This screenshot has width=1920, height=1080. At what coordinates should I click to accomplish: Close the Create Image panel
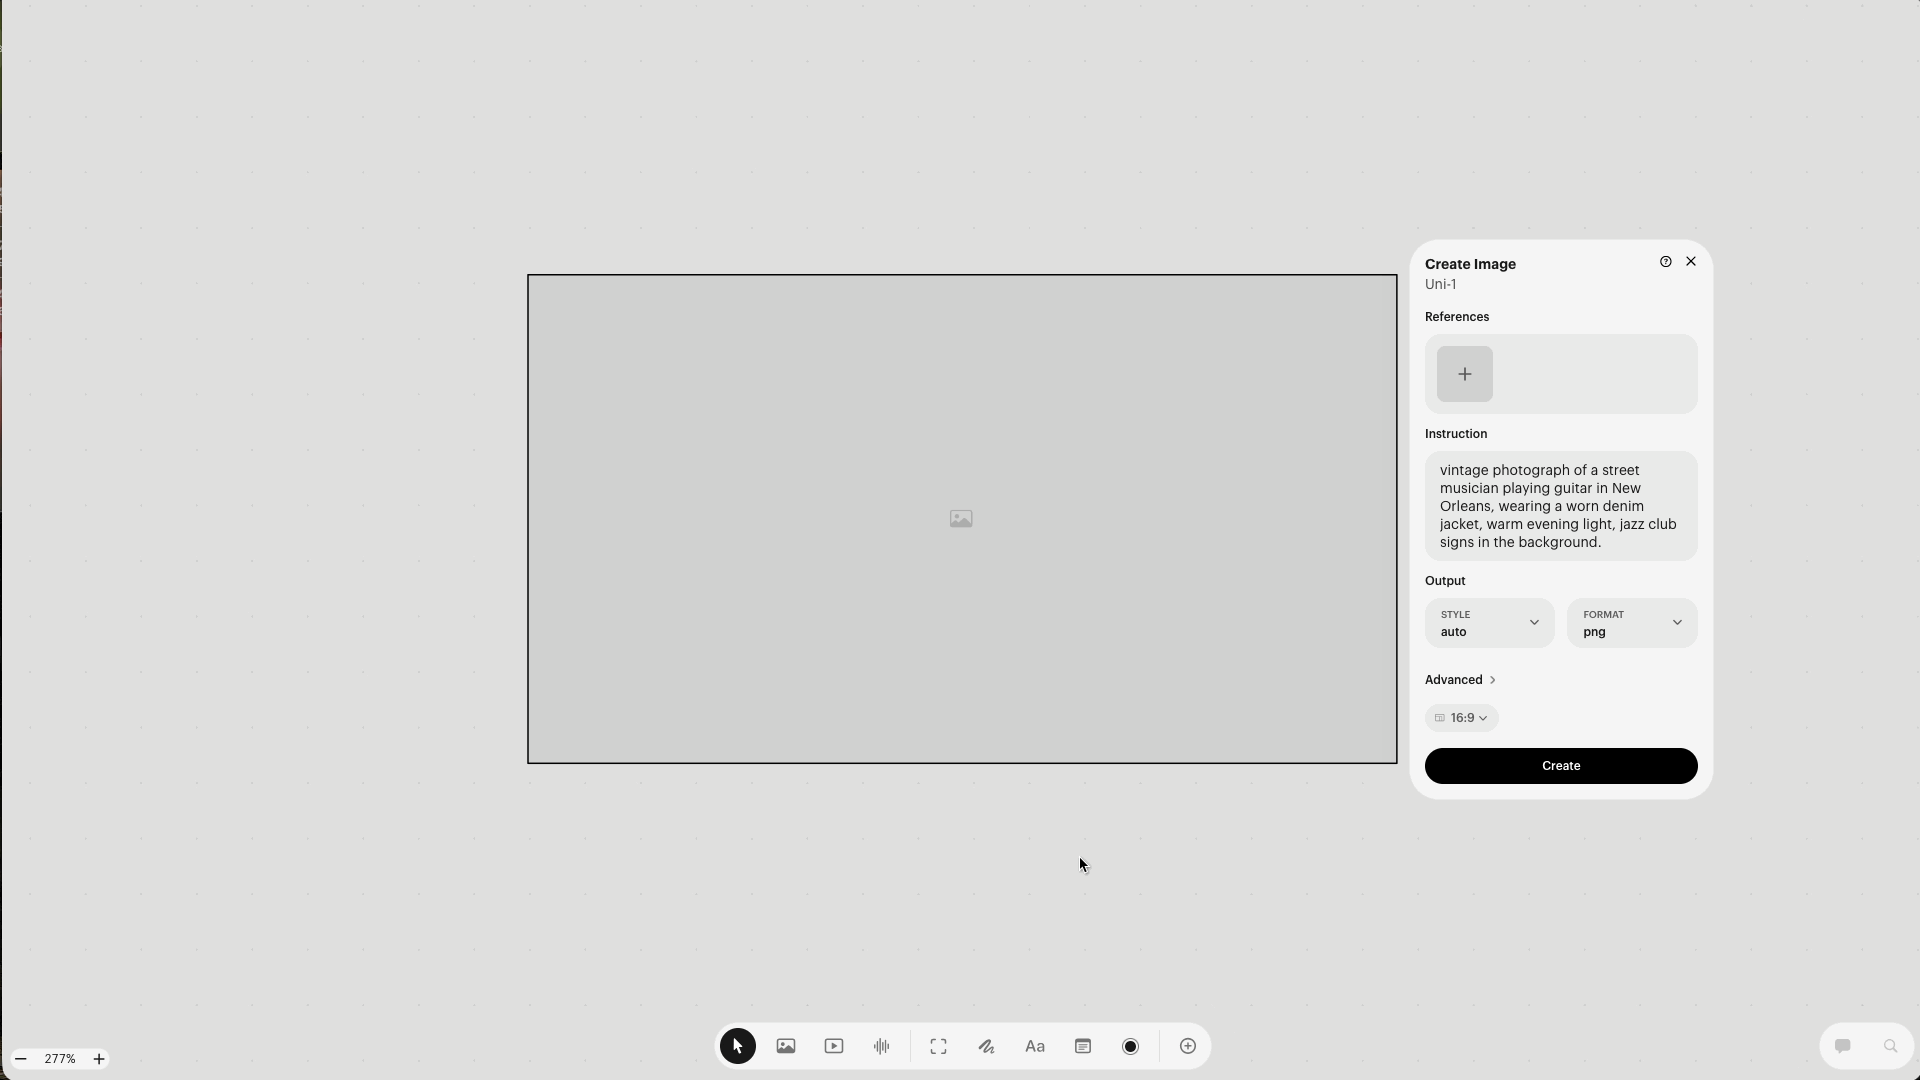(1690, 261)
